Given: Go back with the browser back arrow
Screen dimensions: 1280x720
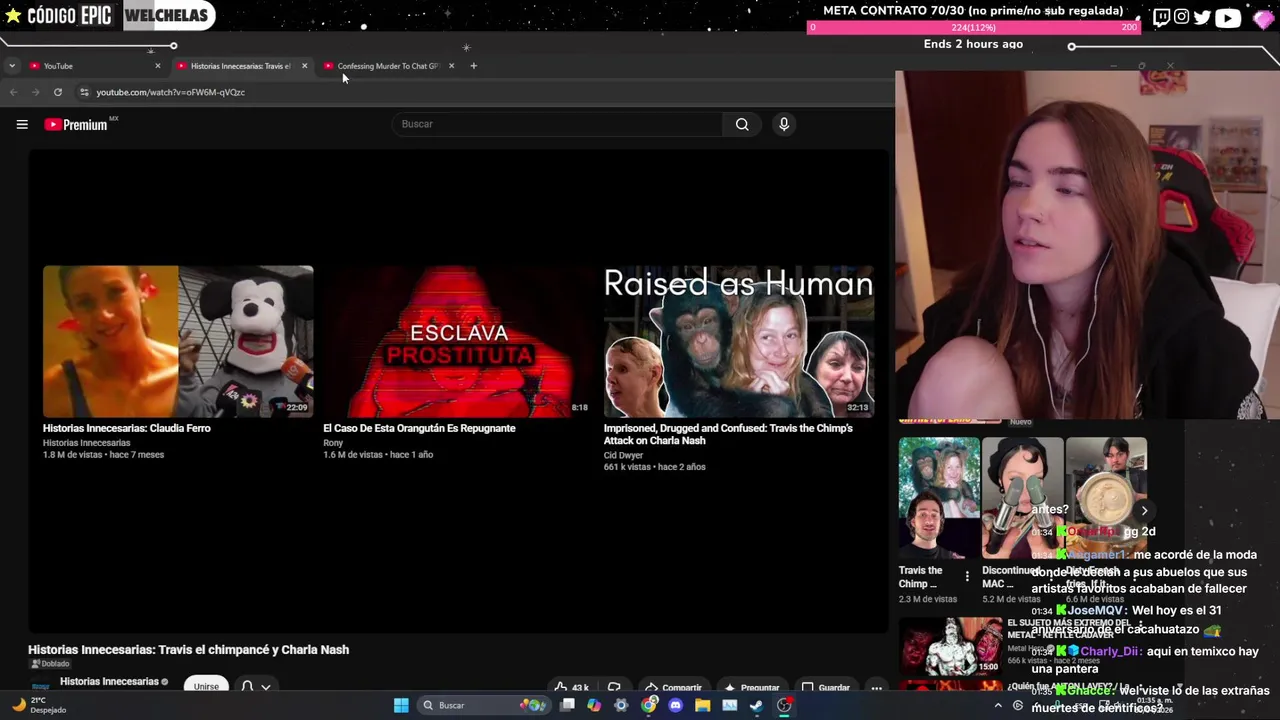Looking at the screenshot, I should (13, 92).
